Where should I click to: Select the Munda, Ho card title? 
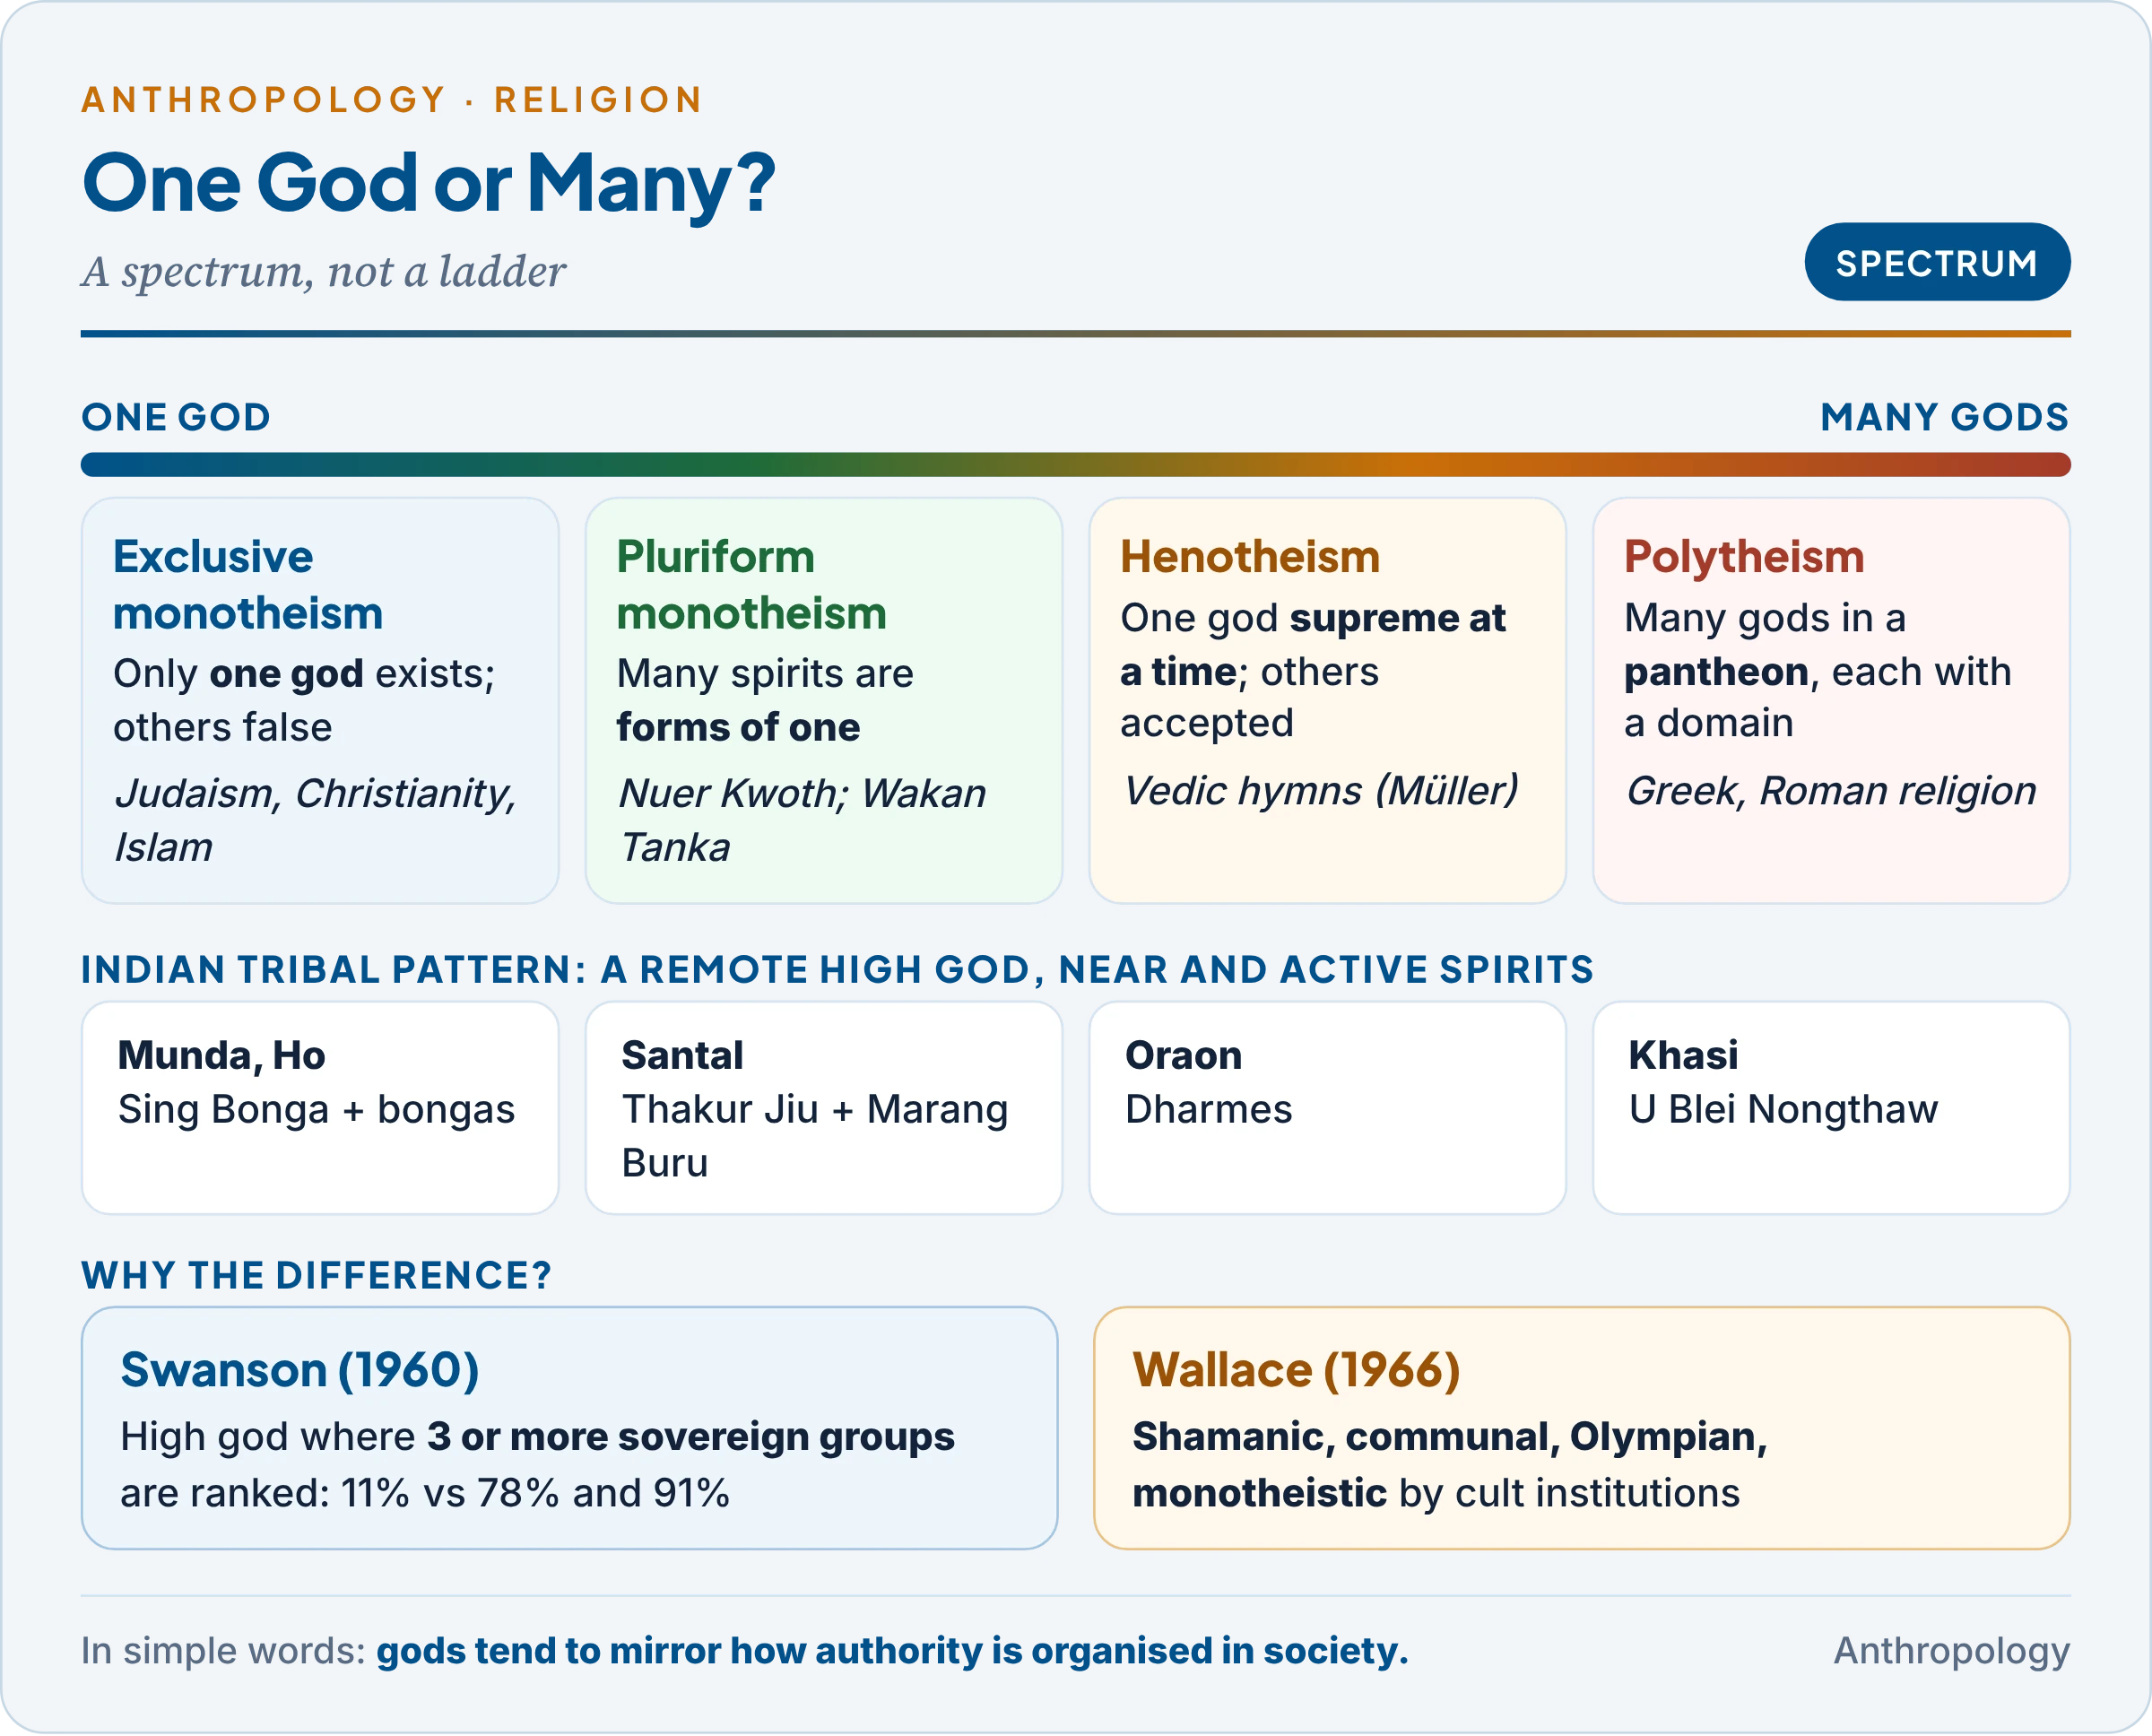222,1056
